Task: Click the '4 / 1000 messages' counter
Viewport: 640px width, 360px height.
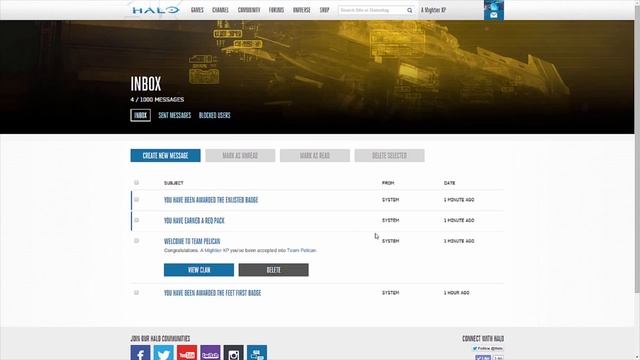Action: 157,100
